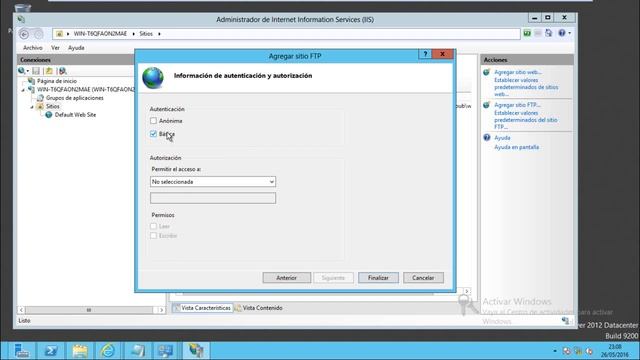
Task: Click the IIS Manager taskbar icon
Action: pyautogui.click(x=196, y=351)
